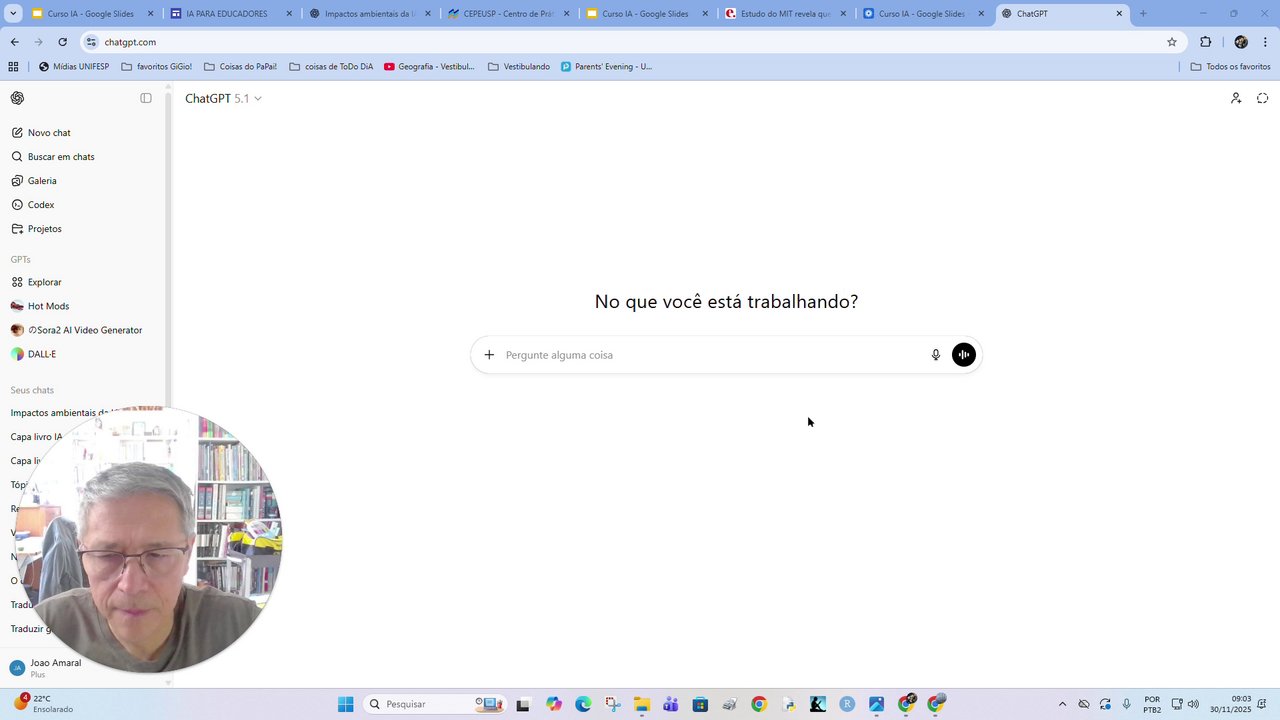
Task: Click the microphone dictation icon
Action: click(x=936, y=355)
